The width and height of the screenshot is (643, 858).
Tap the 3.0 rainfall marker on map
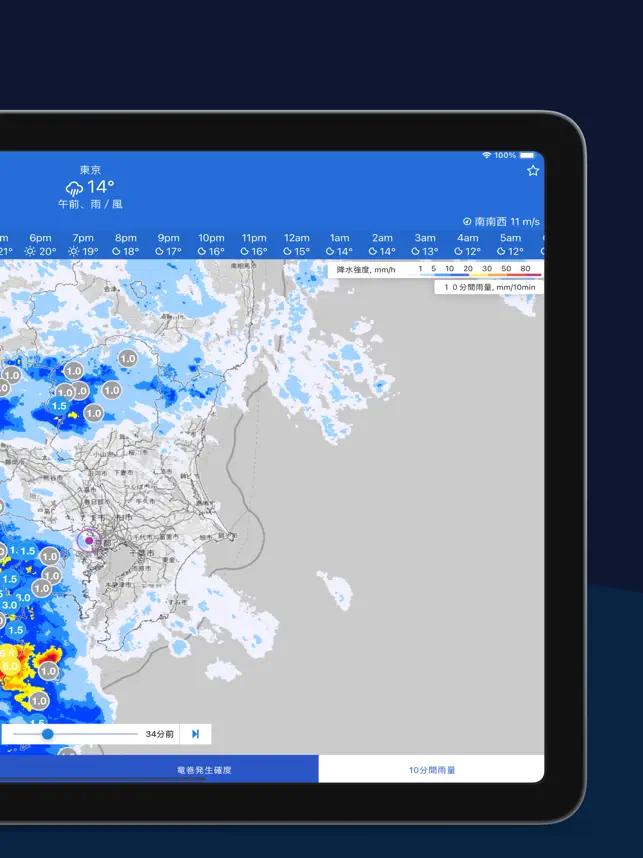coord(9,605)
